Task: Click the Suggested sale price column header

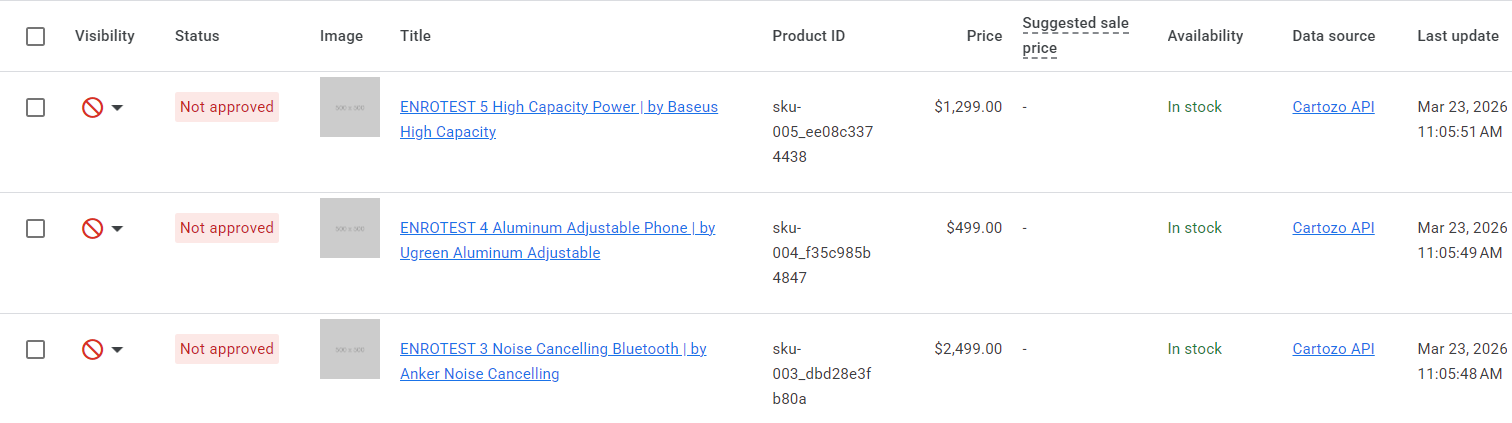Action: (1075, 36)
